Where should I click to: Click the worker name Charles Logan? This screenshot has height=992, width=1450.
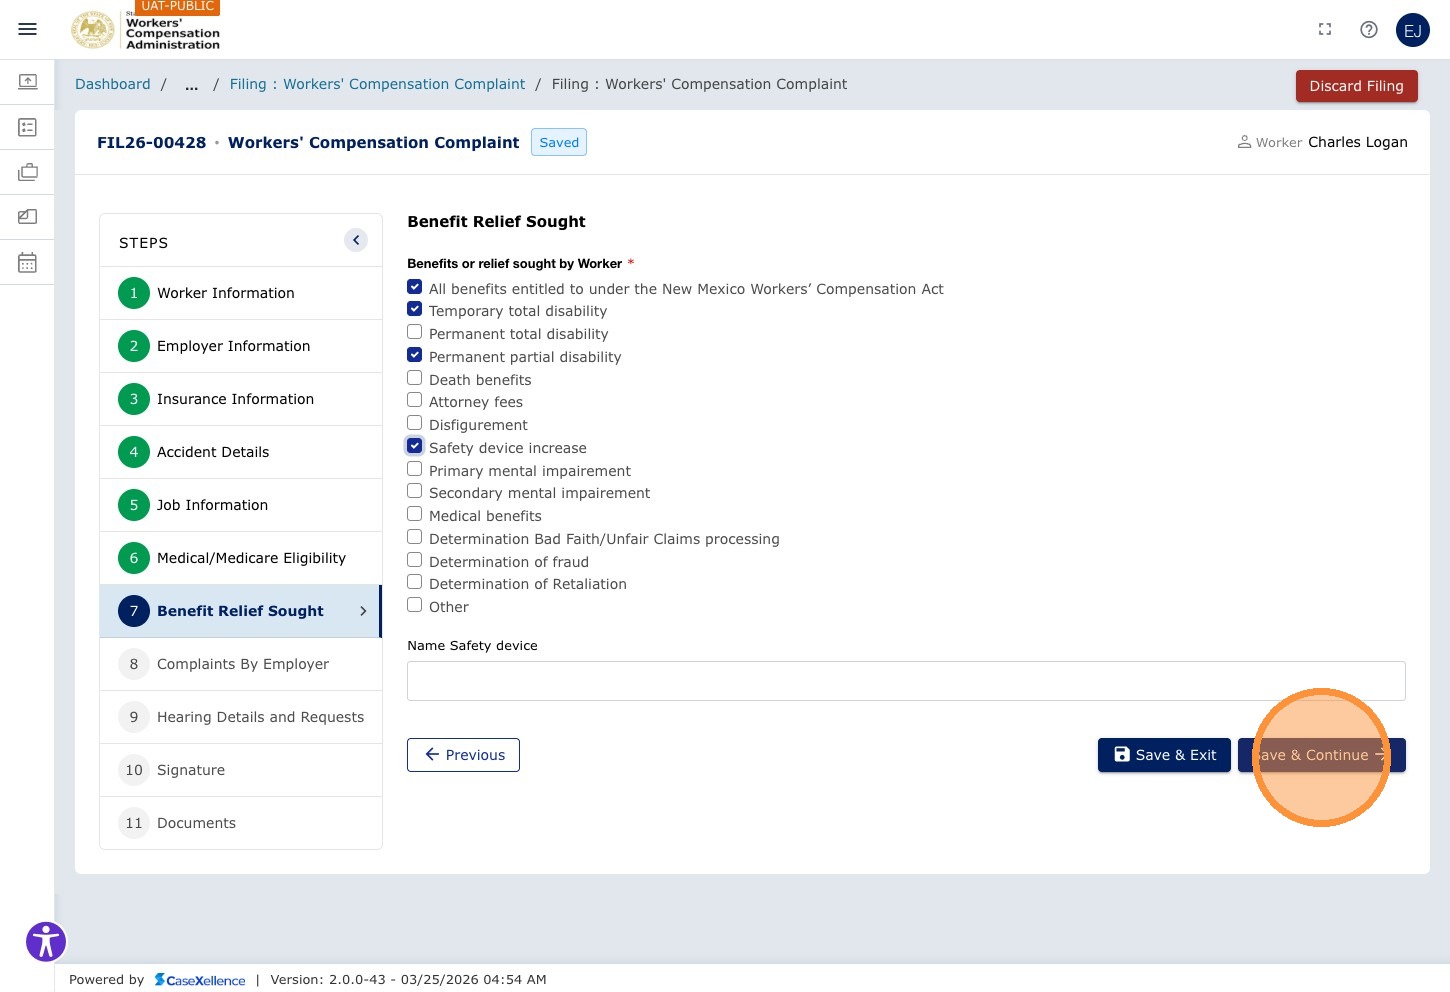(x=1358, y=142)
